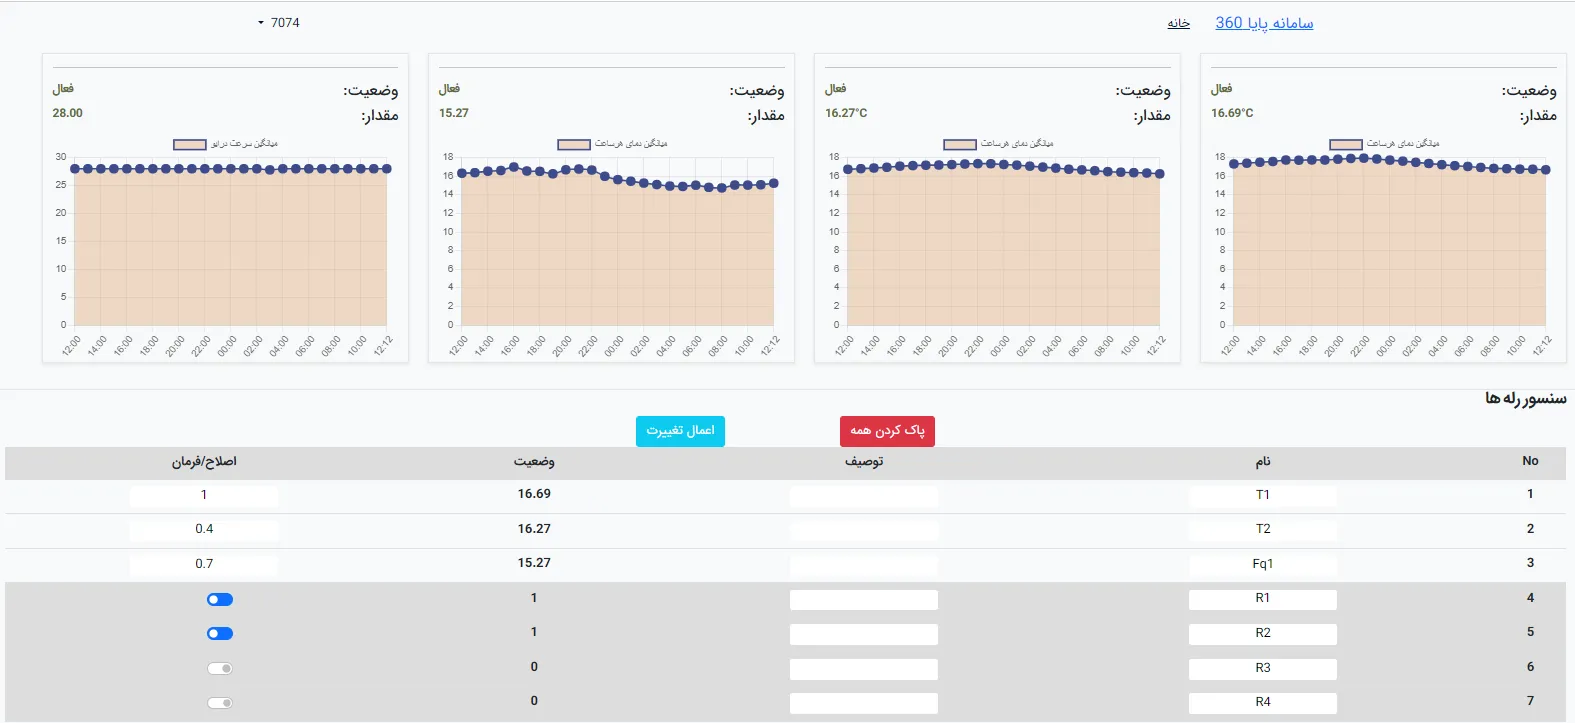Toggle legend swatch in the 16.69°C chart
The width and height of the screenshot is (1575, 723).
tap(1346, 145)
